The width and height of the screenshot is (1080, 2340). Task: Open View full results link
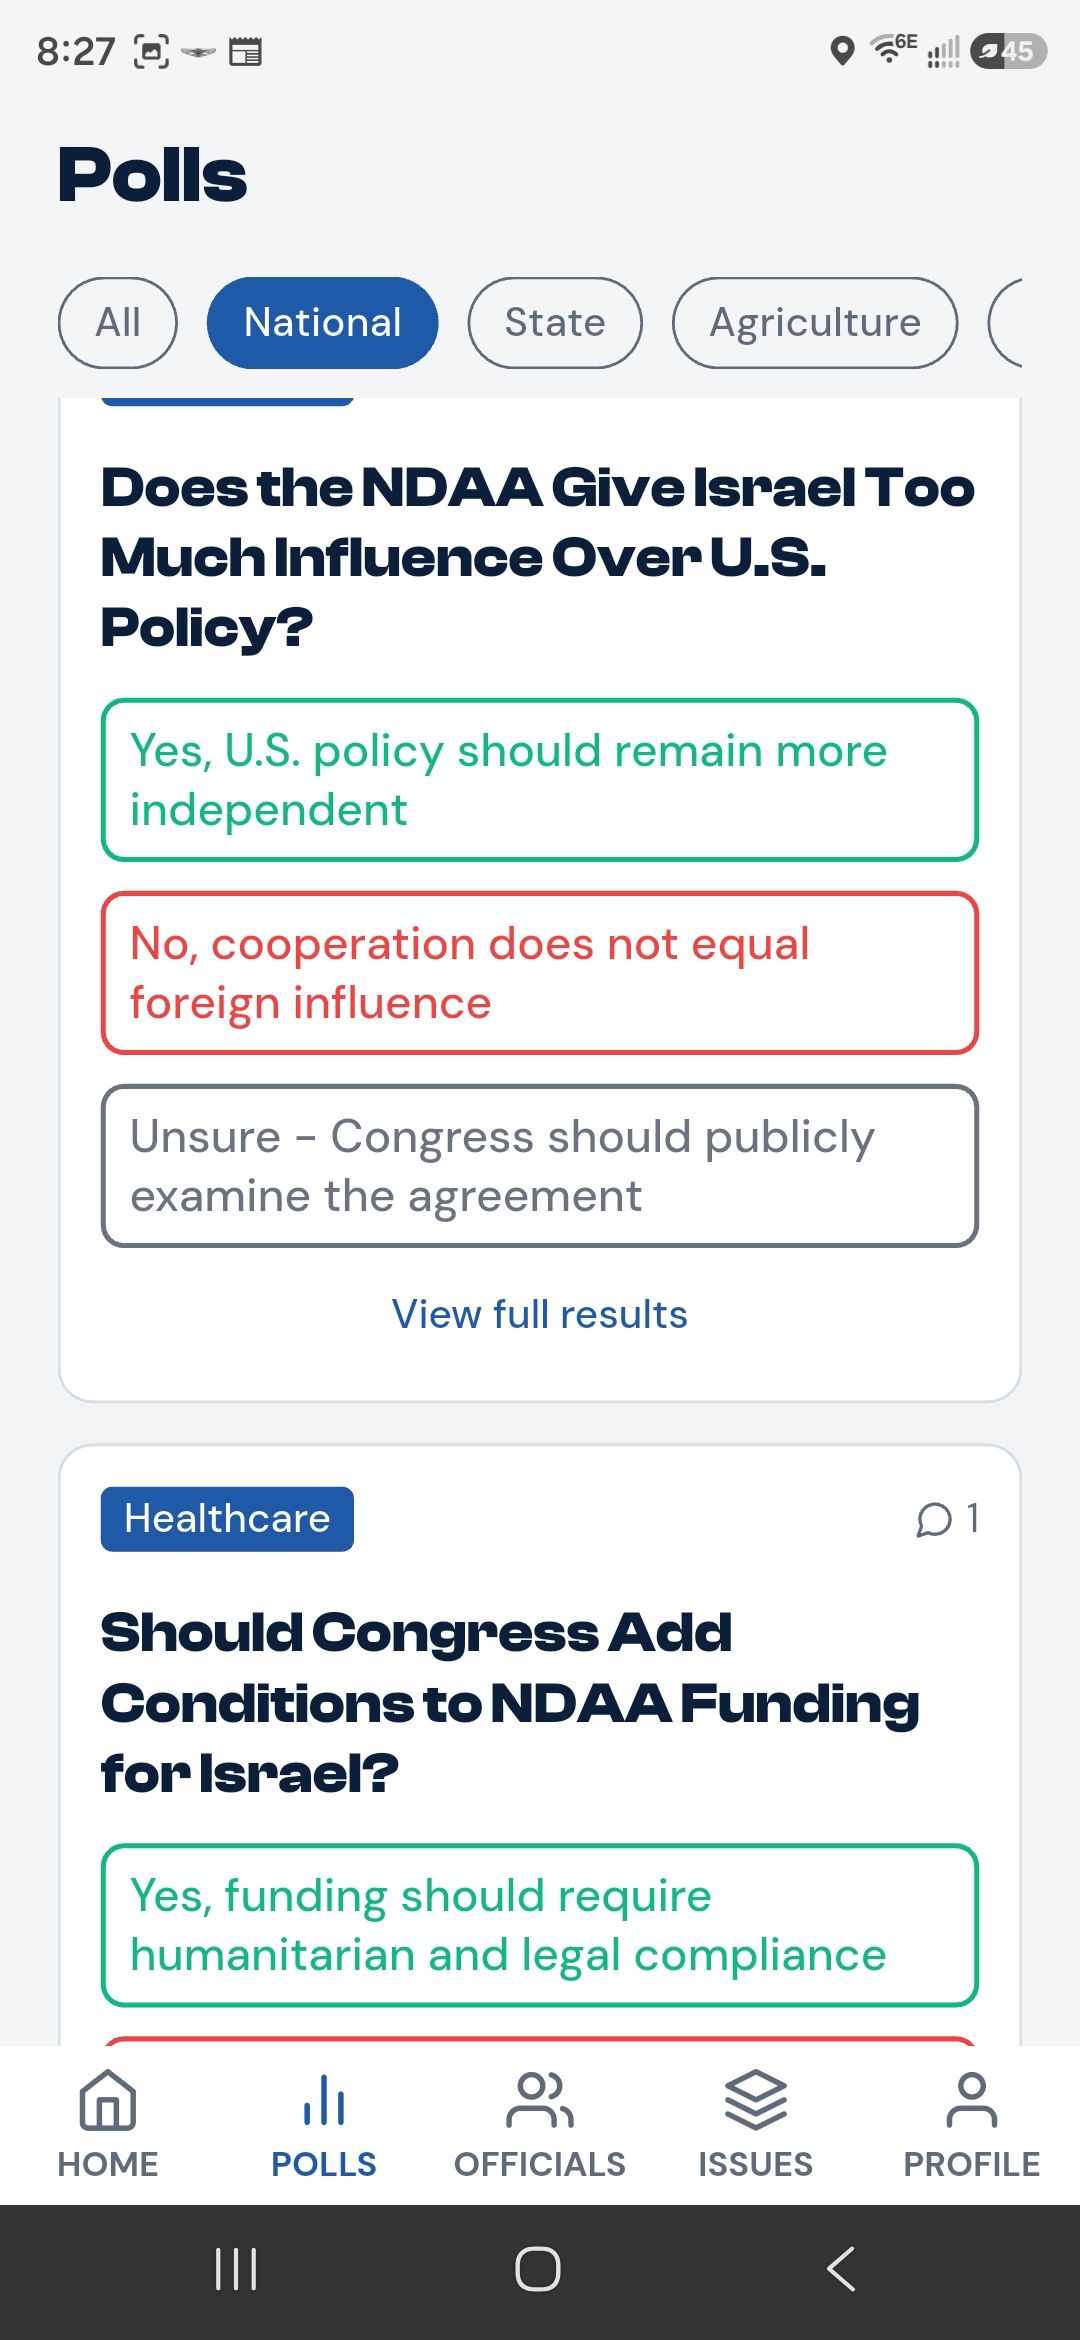(540, 1314)
